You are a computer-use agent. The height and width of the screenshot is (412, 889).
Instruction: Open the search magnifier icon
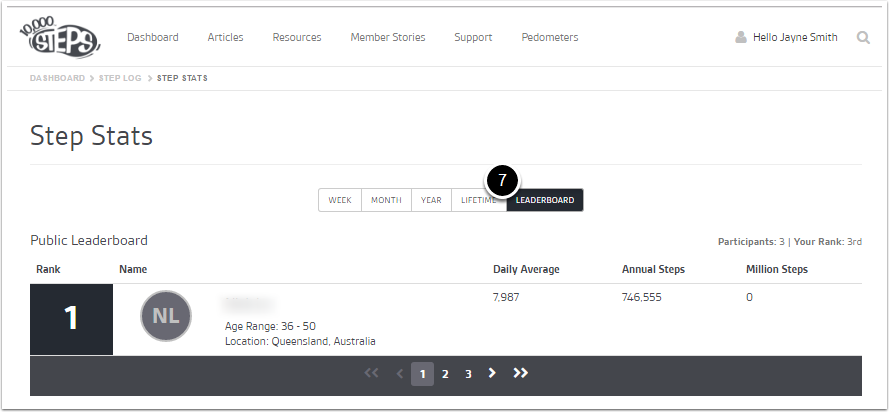coord(863,38)
